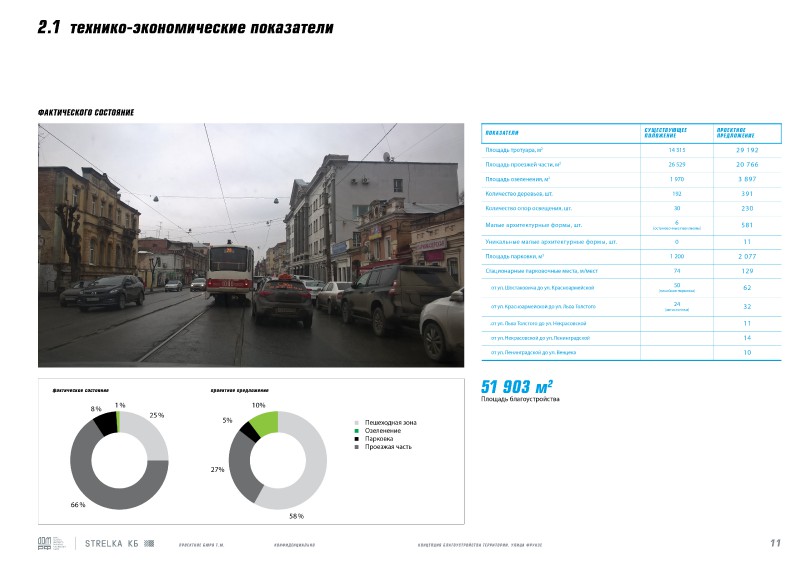The width and height of the screenshot is (800, 566).
Task: Click the black Парковка legend square
Action: tap(357, 439)
